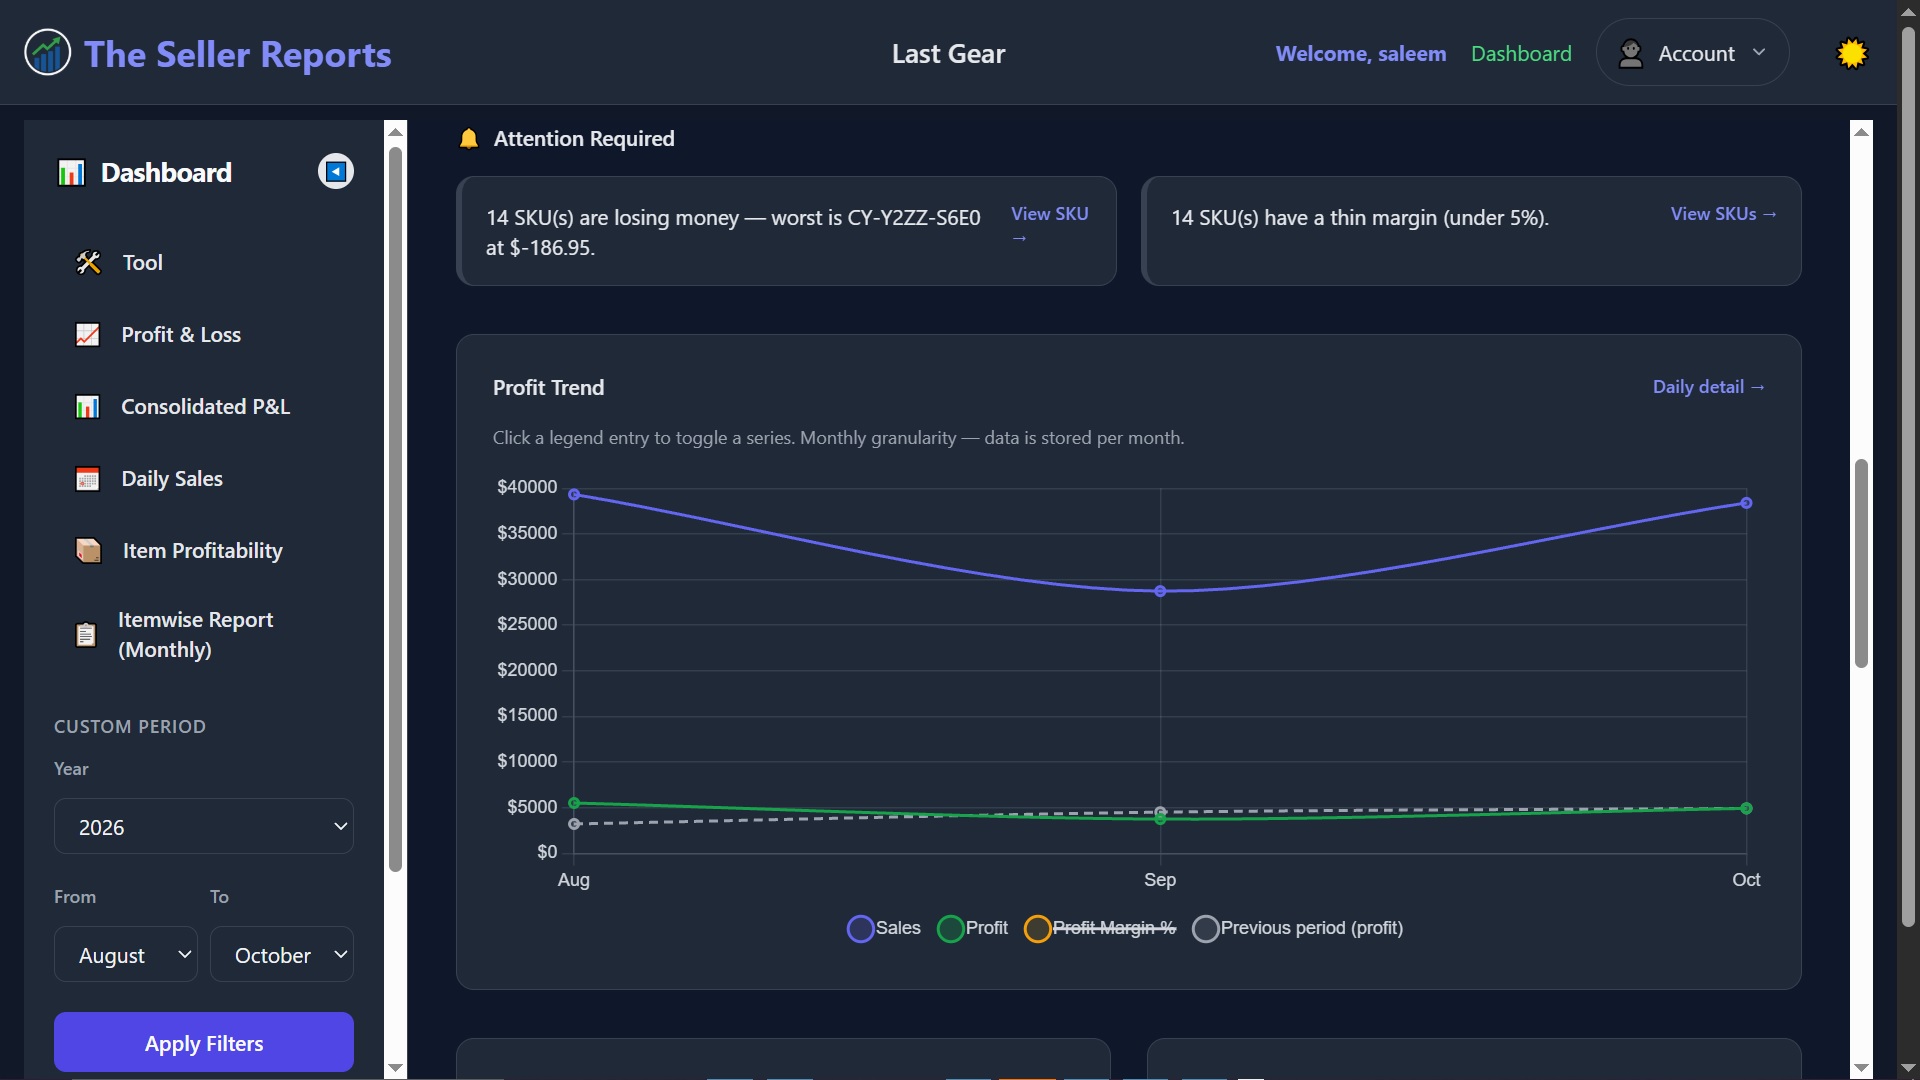Image resolution: width=1920 pixels, height=1080 pixels.
Task: Click the Item Profitability box icon
Action: click(x=88, y=551)
